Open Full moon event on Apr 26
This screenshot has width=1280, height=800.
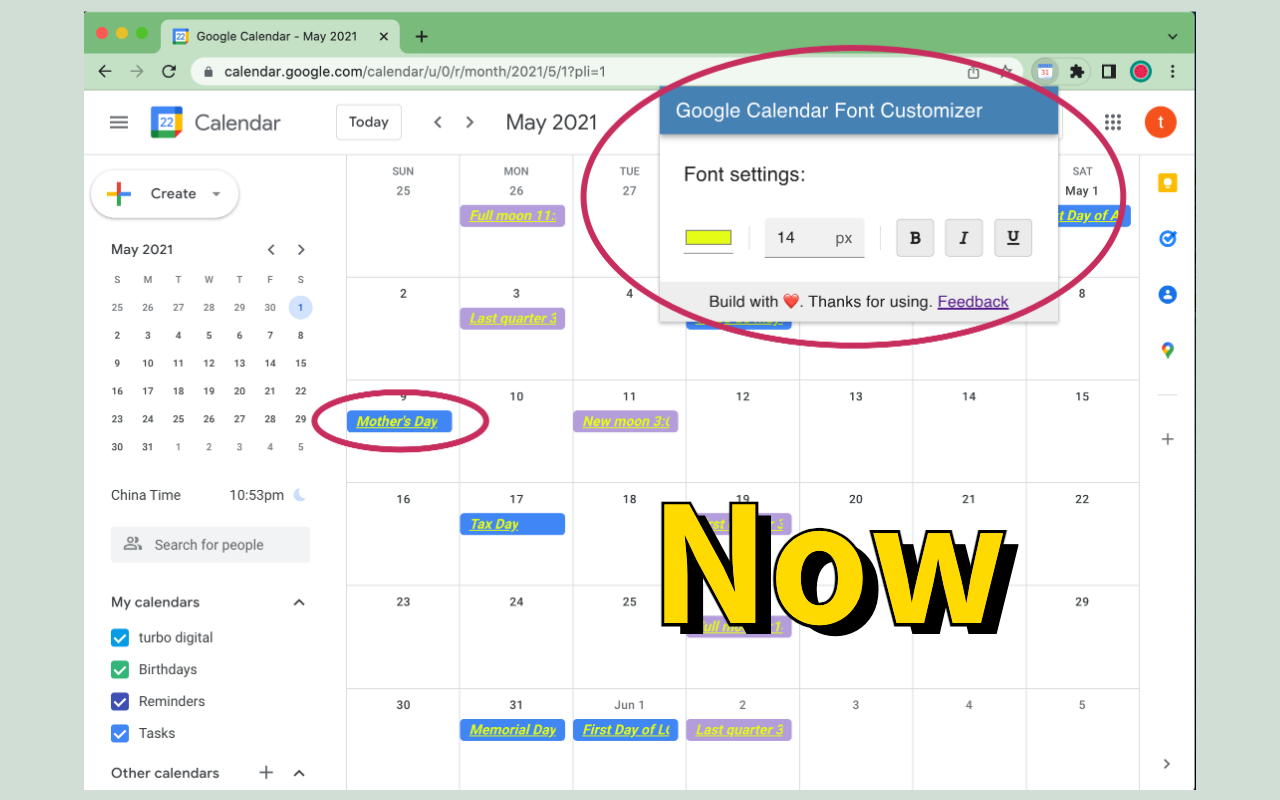512,215
